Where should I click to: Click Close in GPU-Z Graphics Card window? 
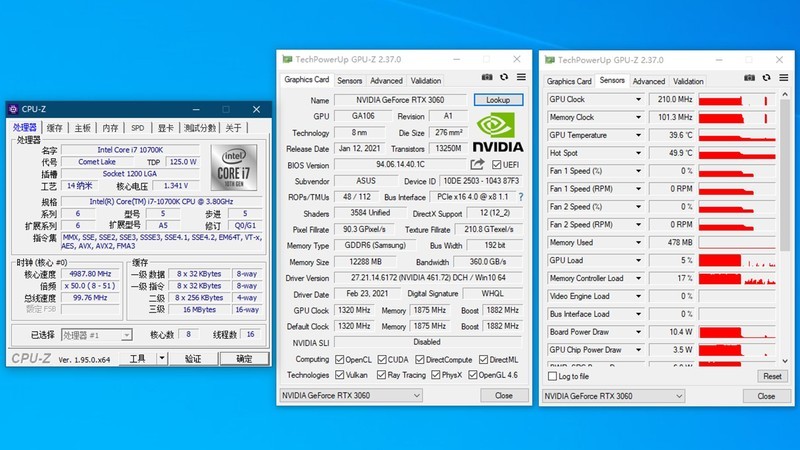coord(504,395)
